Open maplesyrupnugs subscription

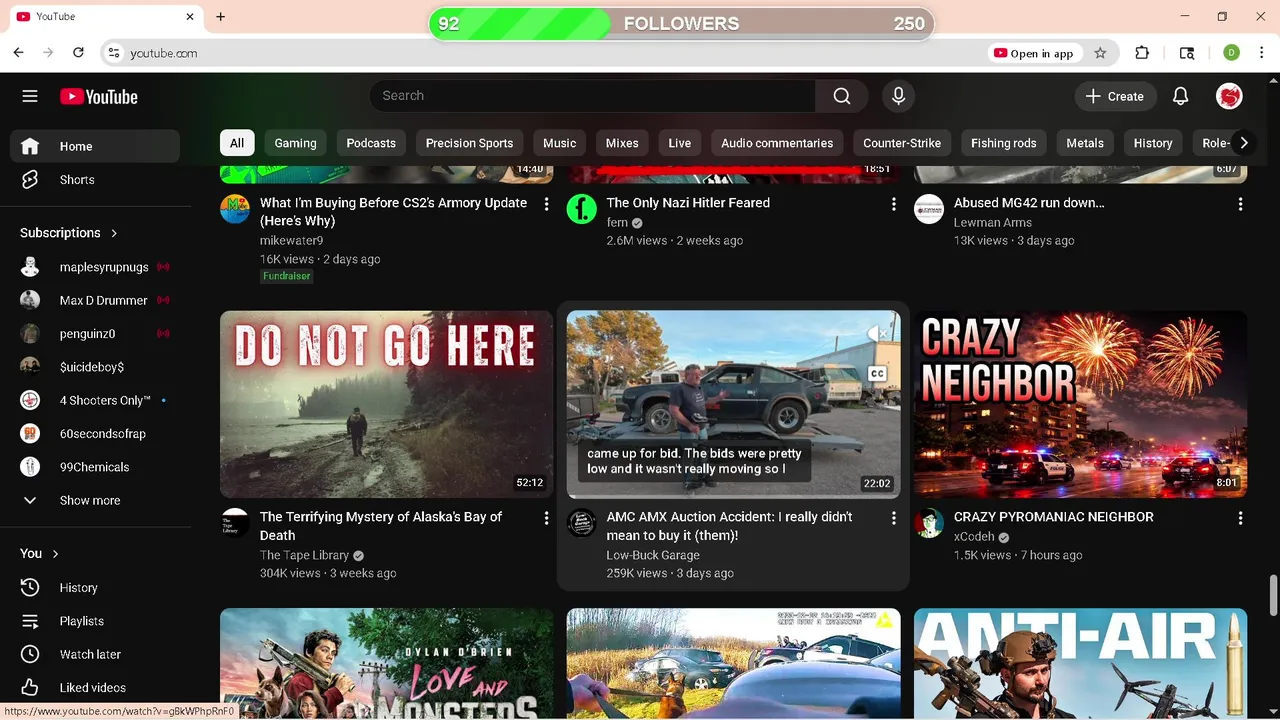[95, 267]
